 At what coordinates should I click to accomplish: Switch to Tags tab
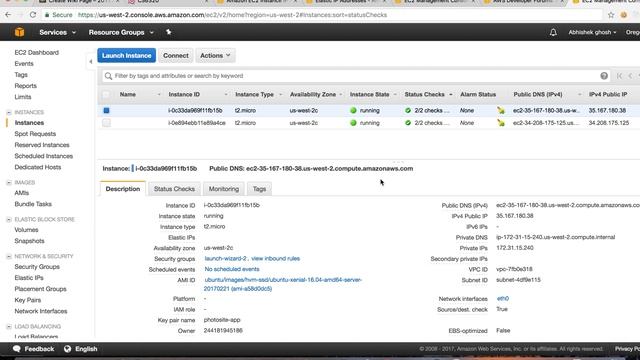click(259, 189)
